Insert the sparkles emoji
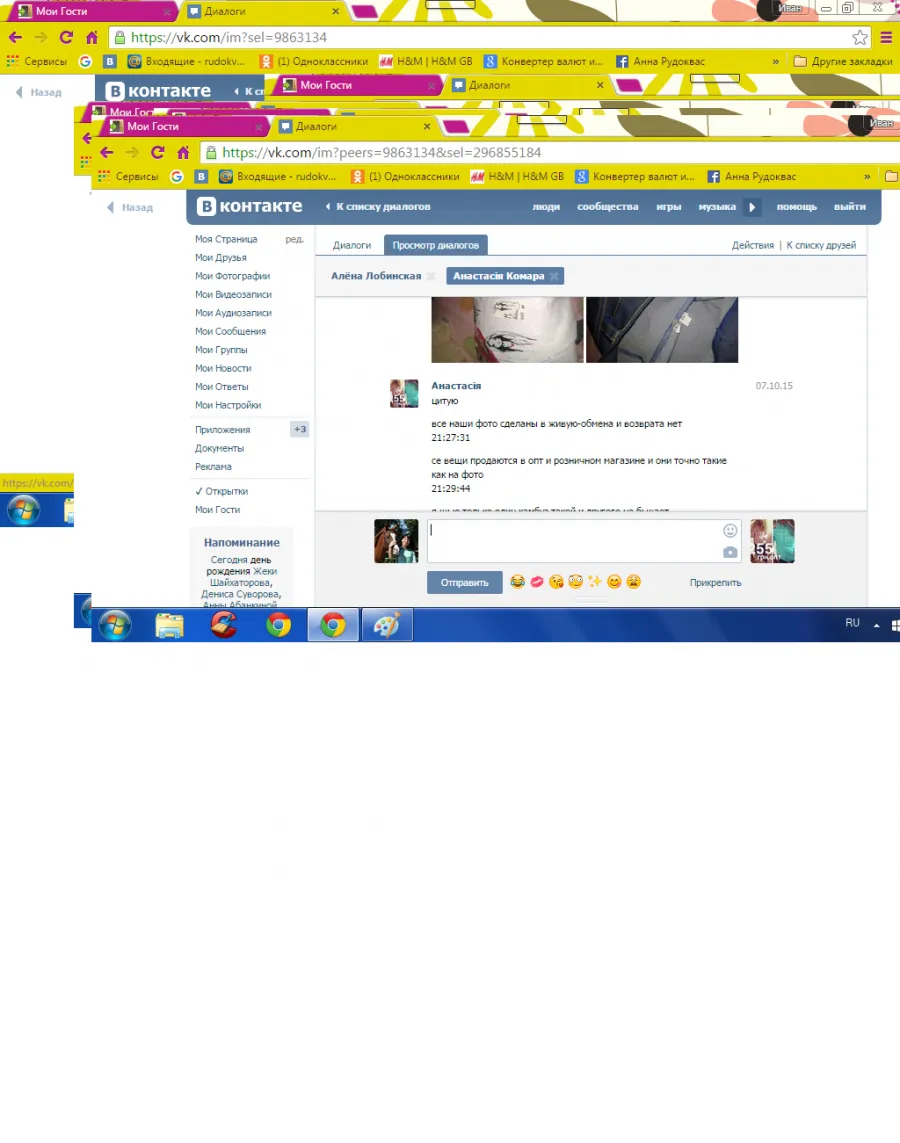Screen dimensions: 900x1143 tap(595, 582)
